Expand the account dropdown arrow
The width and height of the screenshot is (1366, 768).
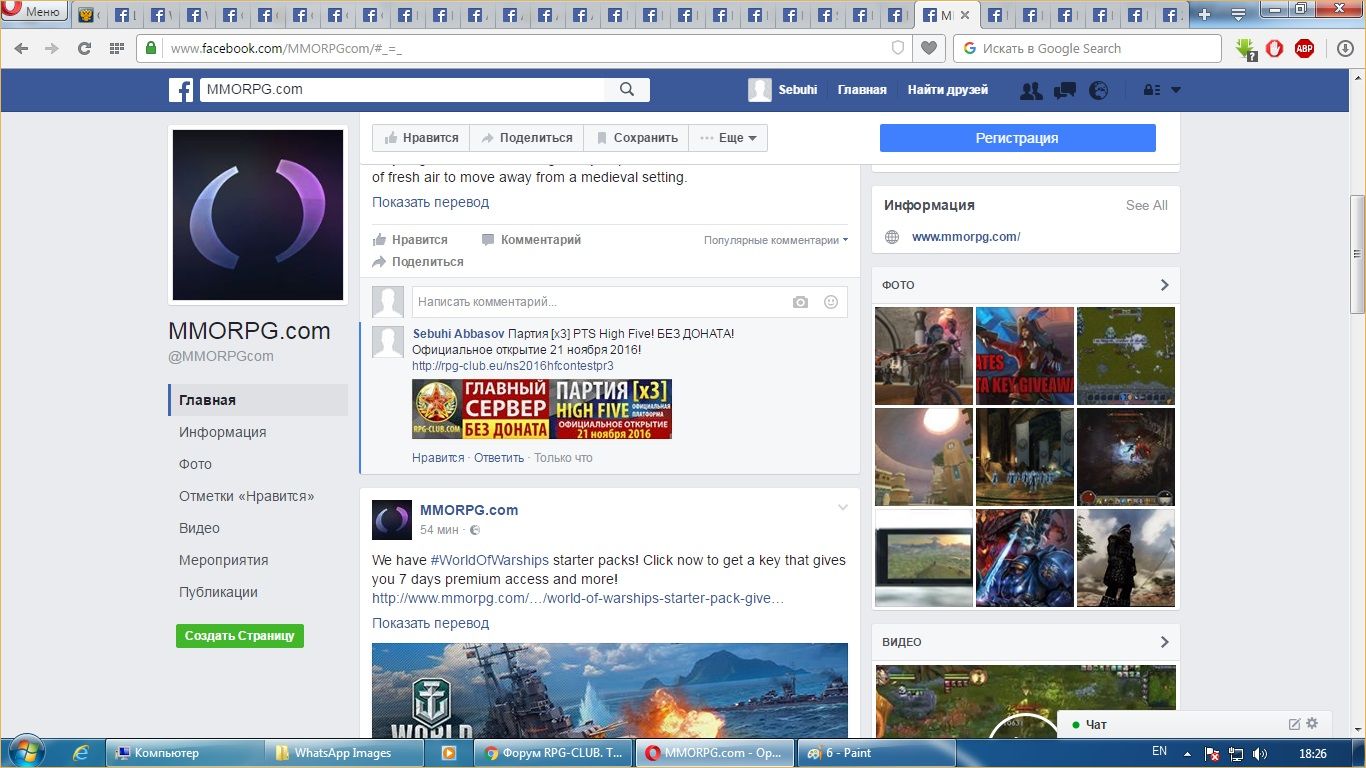pyautogui.click(x=1176, y=90)
